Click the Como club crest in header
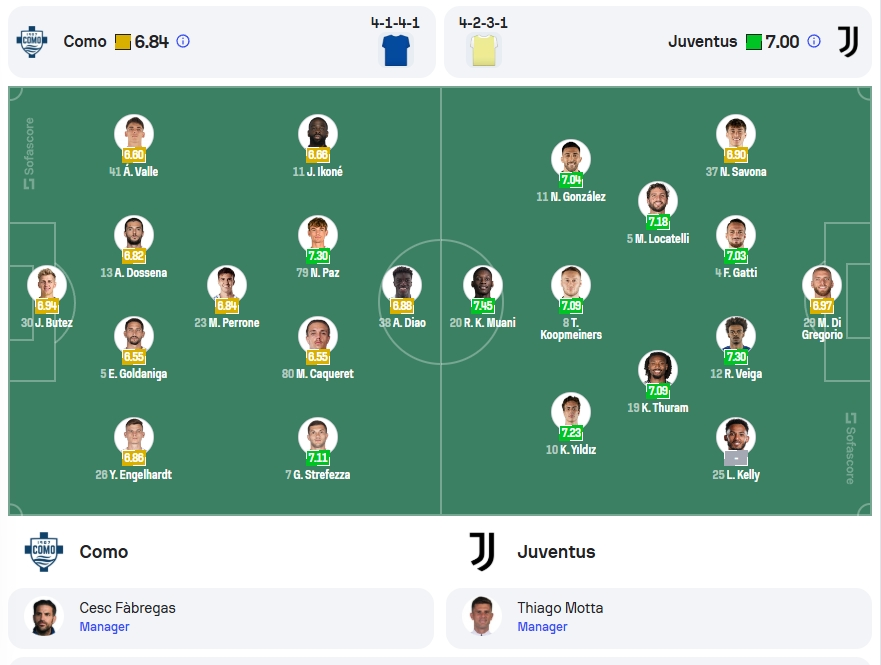The width and height of the screenshot is (881, 665). click(32, 42)
